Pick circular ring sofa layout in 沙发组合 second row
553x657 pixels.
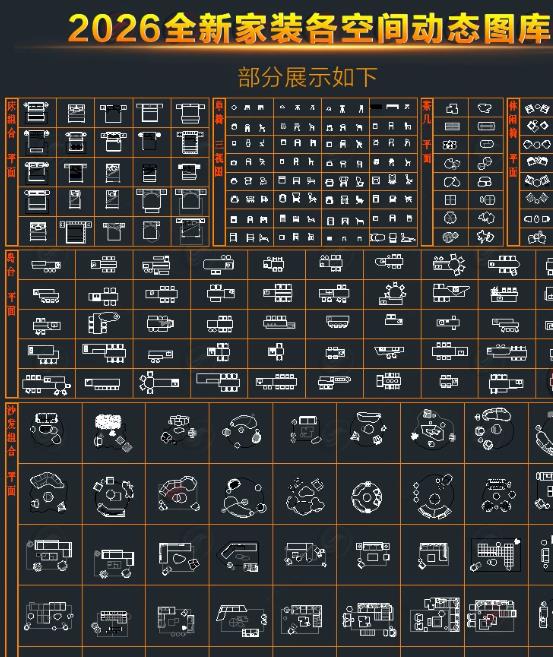pyautogui.click(x=367, y=497)
